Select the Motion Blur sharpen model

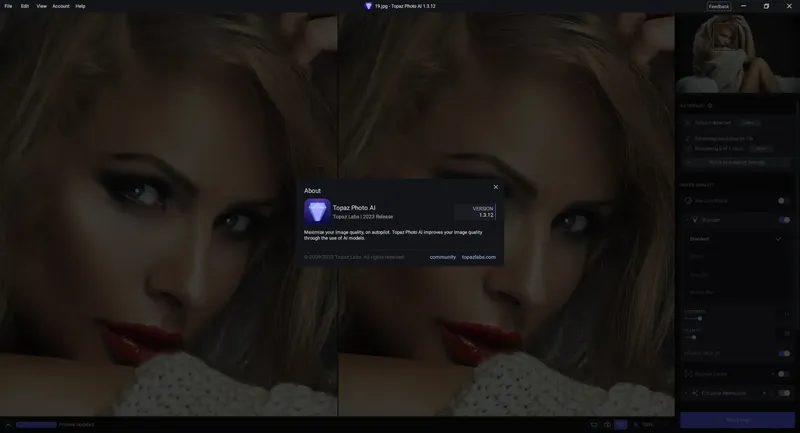(735, 293)
